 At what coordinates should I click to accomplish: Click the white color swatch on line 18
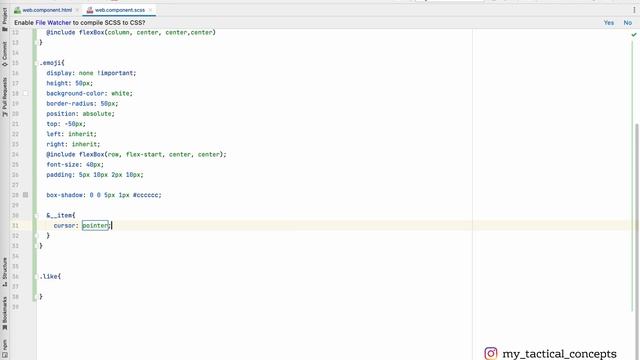pos(25,93)
